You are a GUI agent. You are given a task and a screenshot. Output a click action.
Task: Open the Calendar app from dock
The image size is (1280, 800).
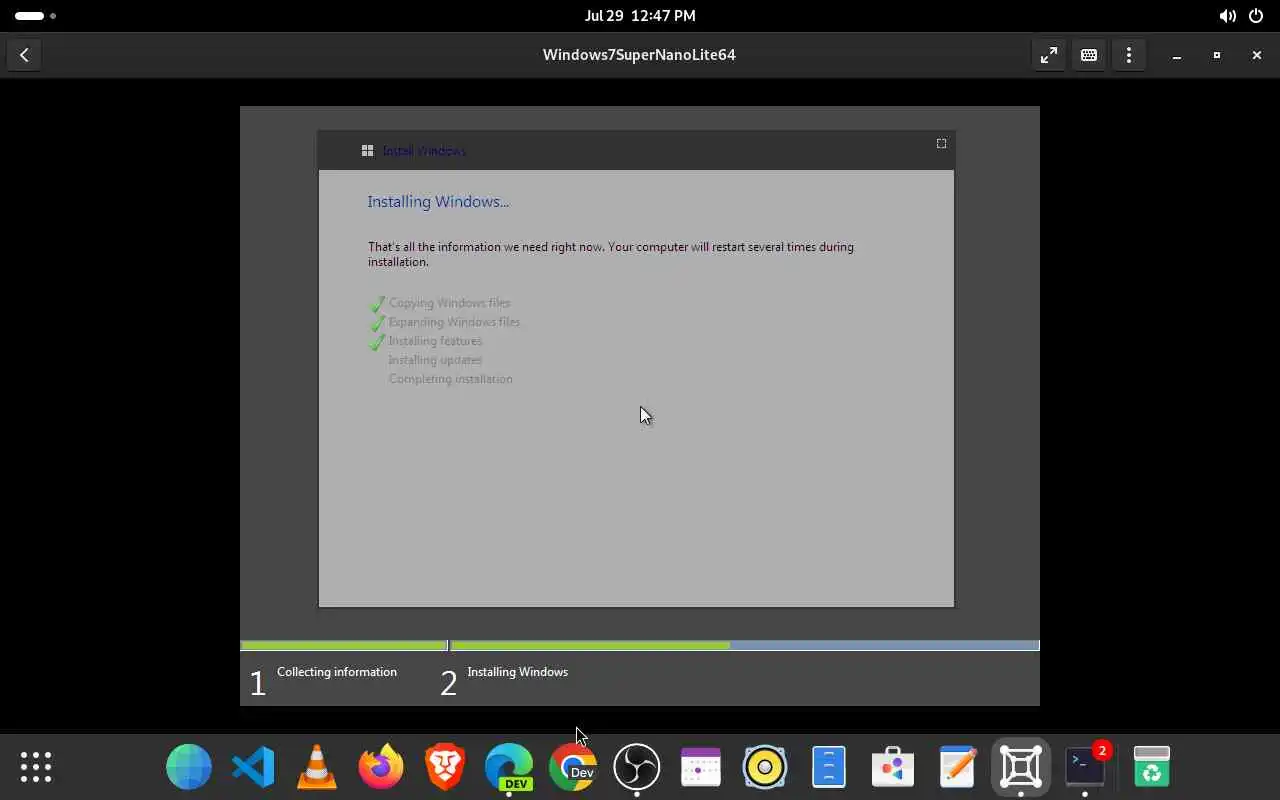701,767
